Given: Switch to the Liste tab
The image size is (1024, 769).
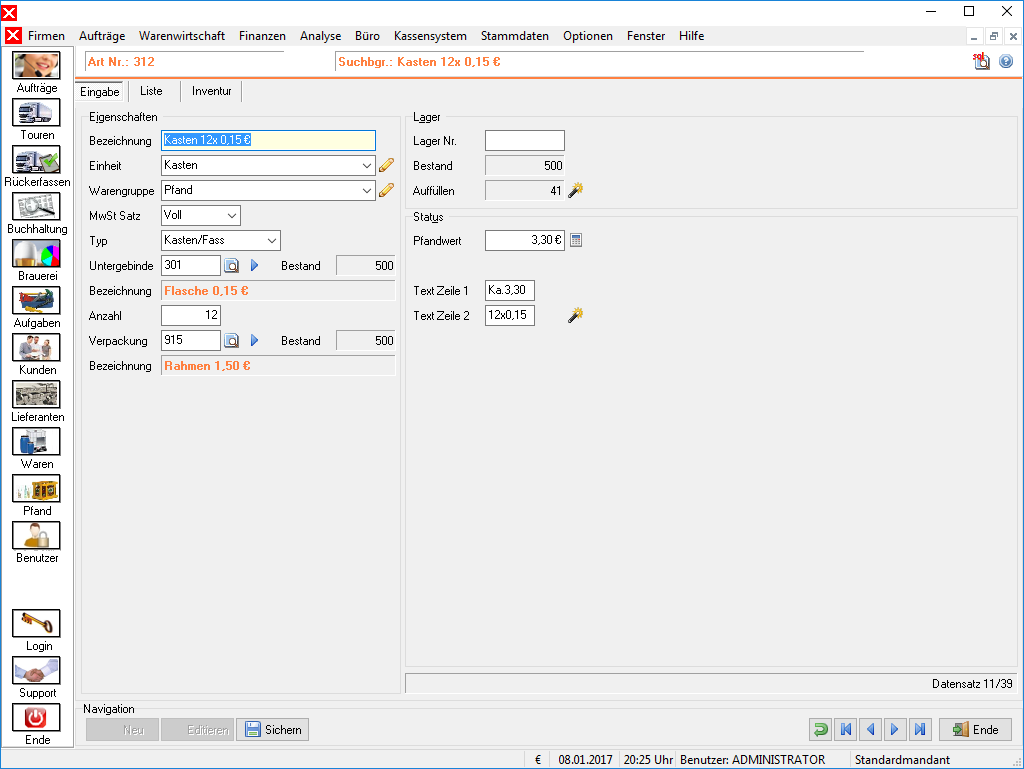Looking at the screenshot, I should click(152, 91).
